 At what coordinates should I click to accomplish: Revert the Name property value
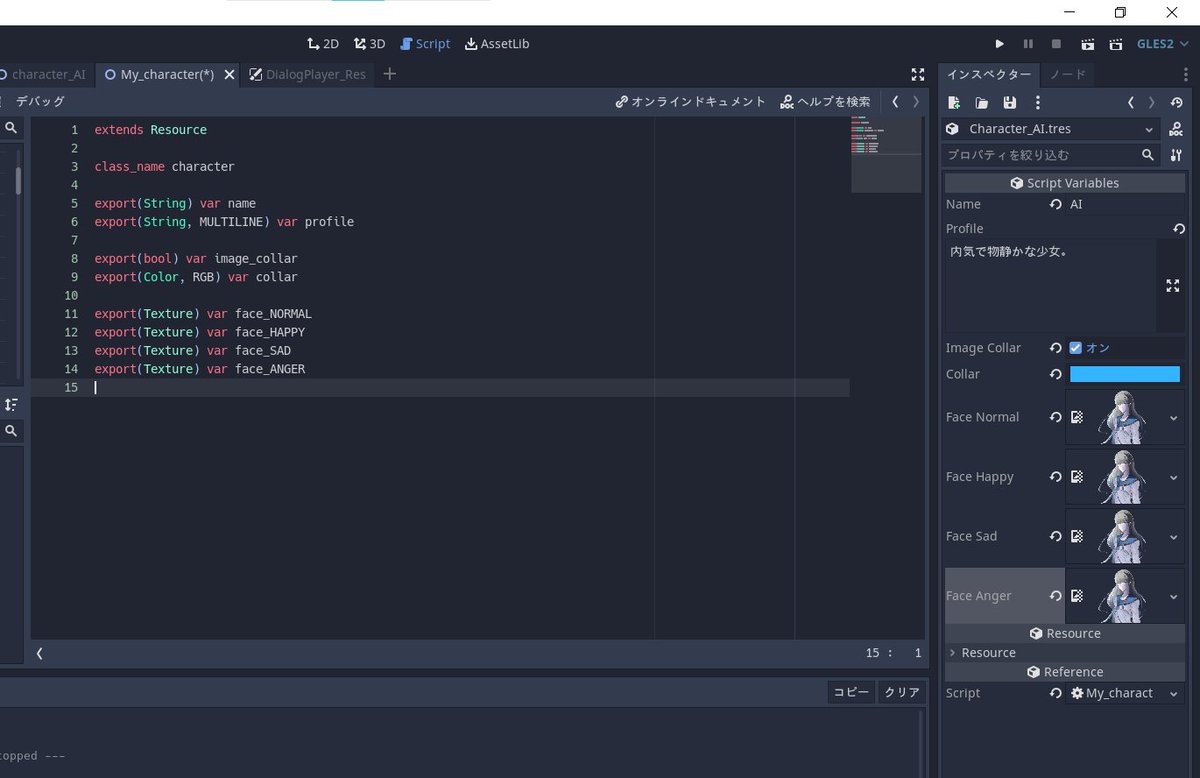(1055, 204)
